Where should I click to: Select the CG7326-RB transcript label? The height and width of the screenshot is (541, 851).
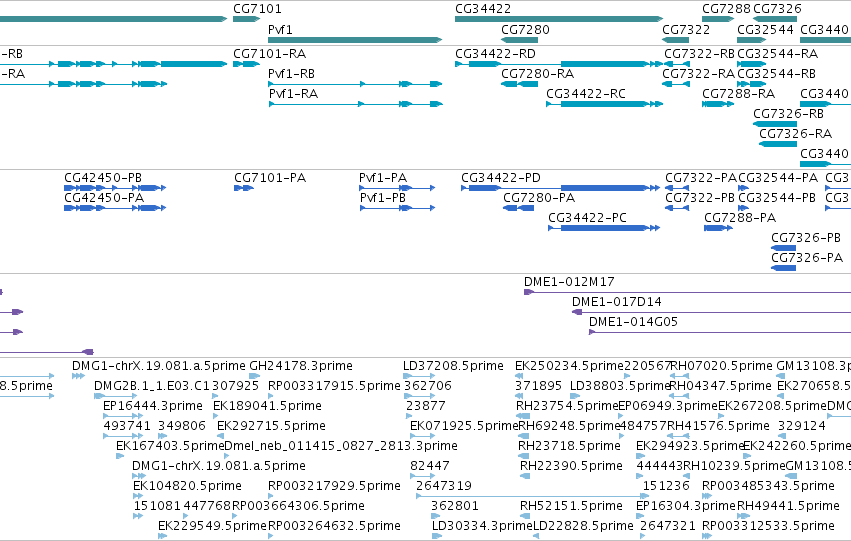789,114
